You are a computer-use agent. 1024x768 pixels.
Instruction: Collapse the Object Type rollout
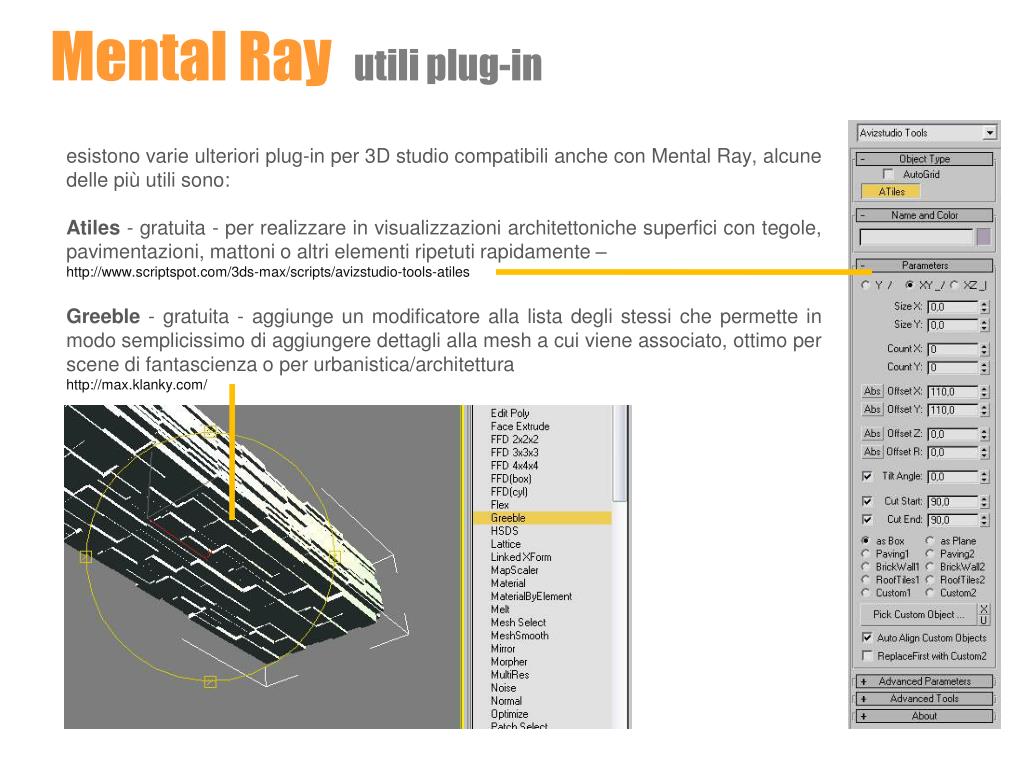(x=925, y=159)
